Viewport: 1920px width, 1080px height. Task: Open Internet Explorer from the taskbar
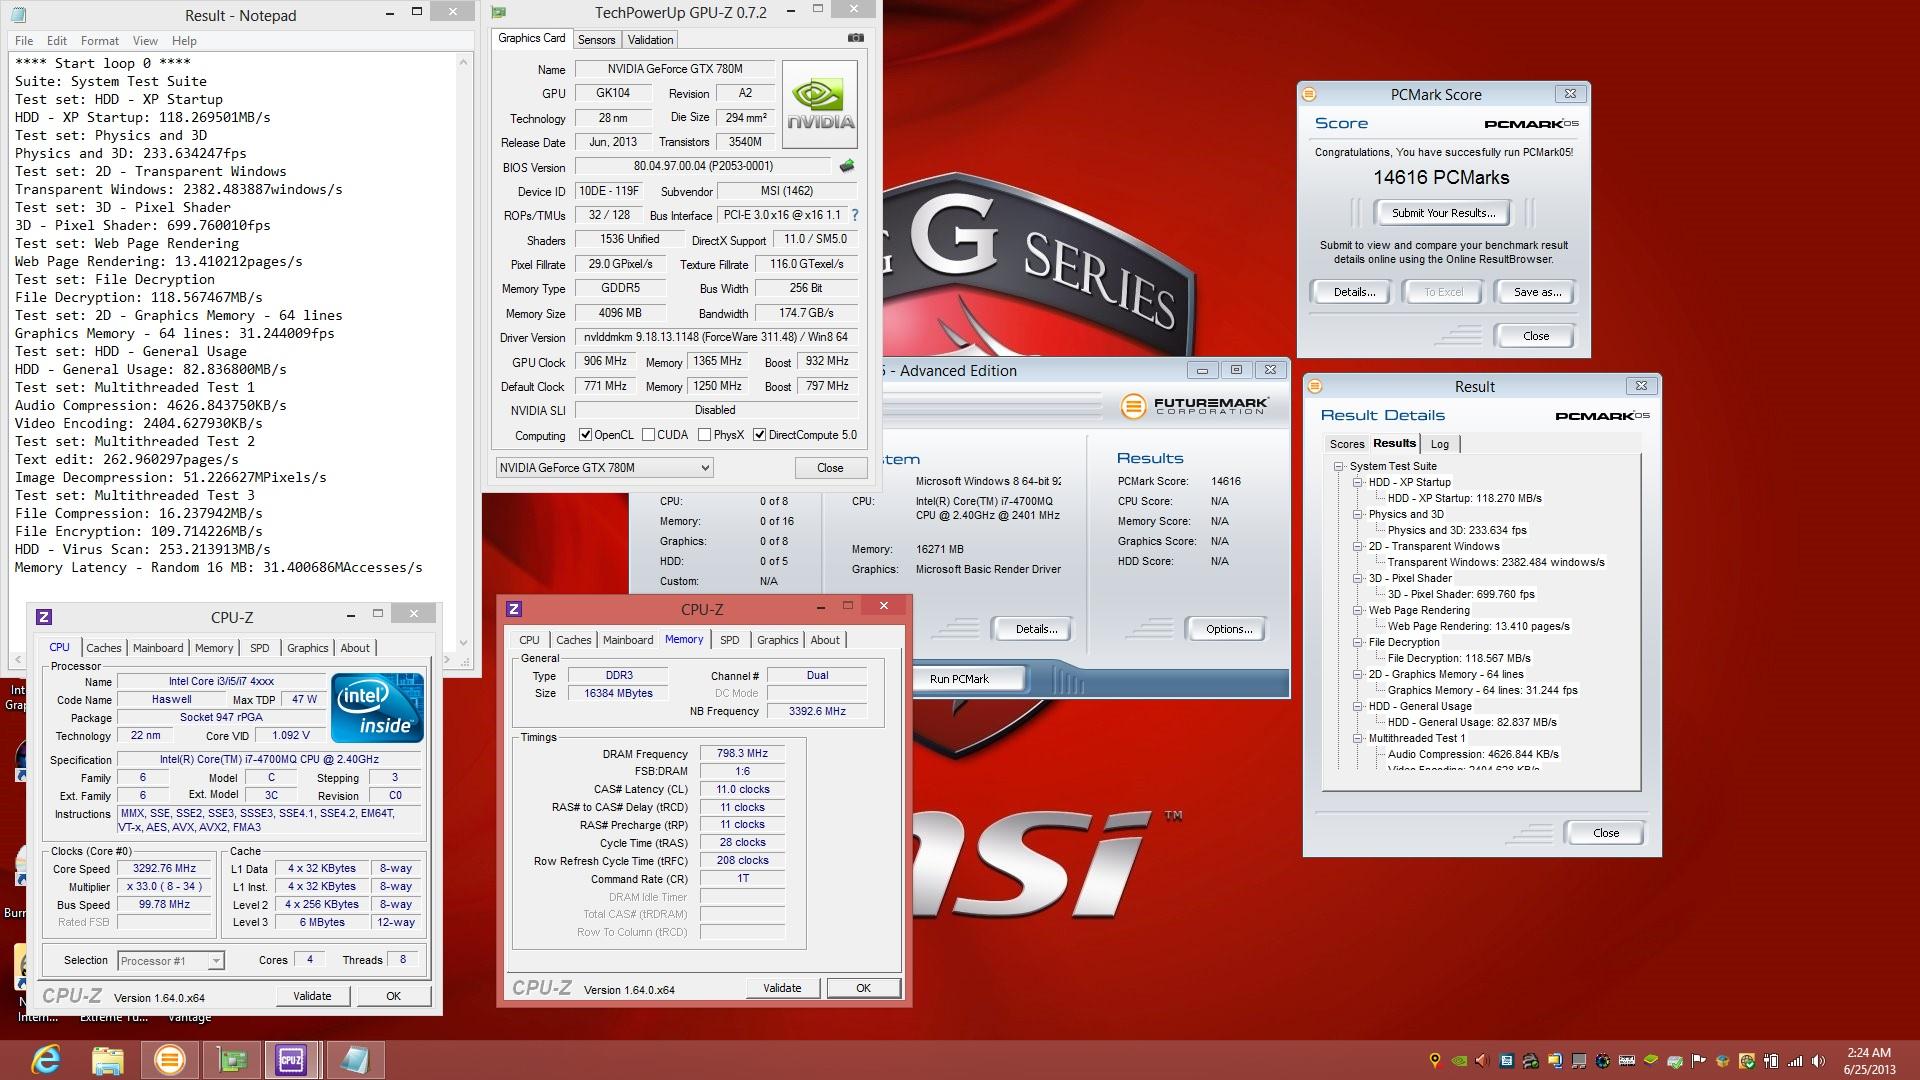coord(46,1059)
